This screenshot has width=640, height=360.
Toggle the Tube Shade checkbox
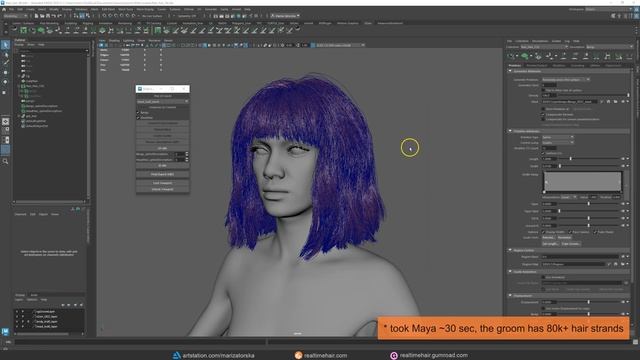pyautogui.click(x=595, y=232)
